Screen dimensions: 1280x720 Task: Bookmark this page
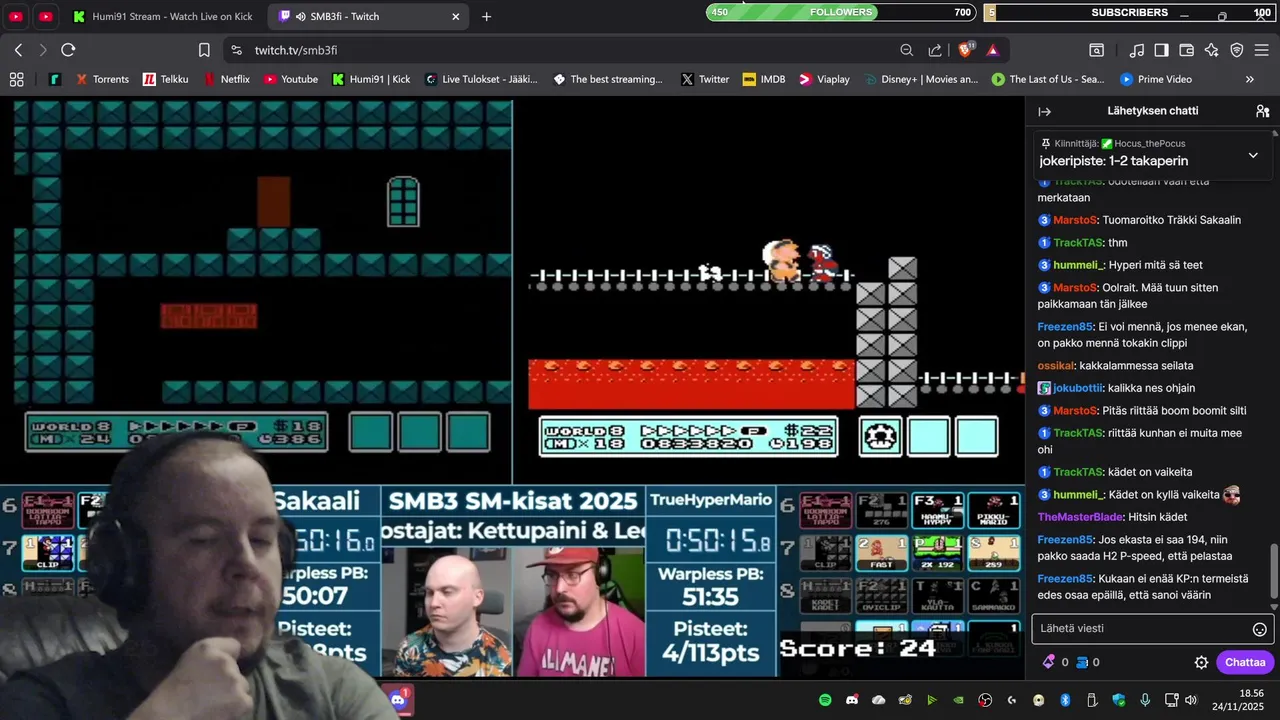204,50
